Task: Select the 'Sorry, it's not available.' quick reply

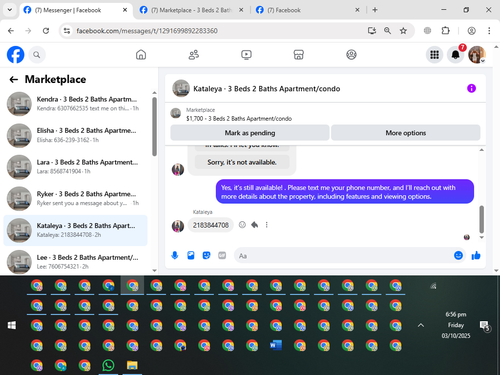Action: tap(242, 162)
